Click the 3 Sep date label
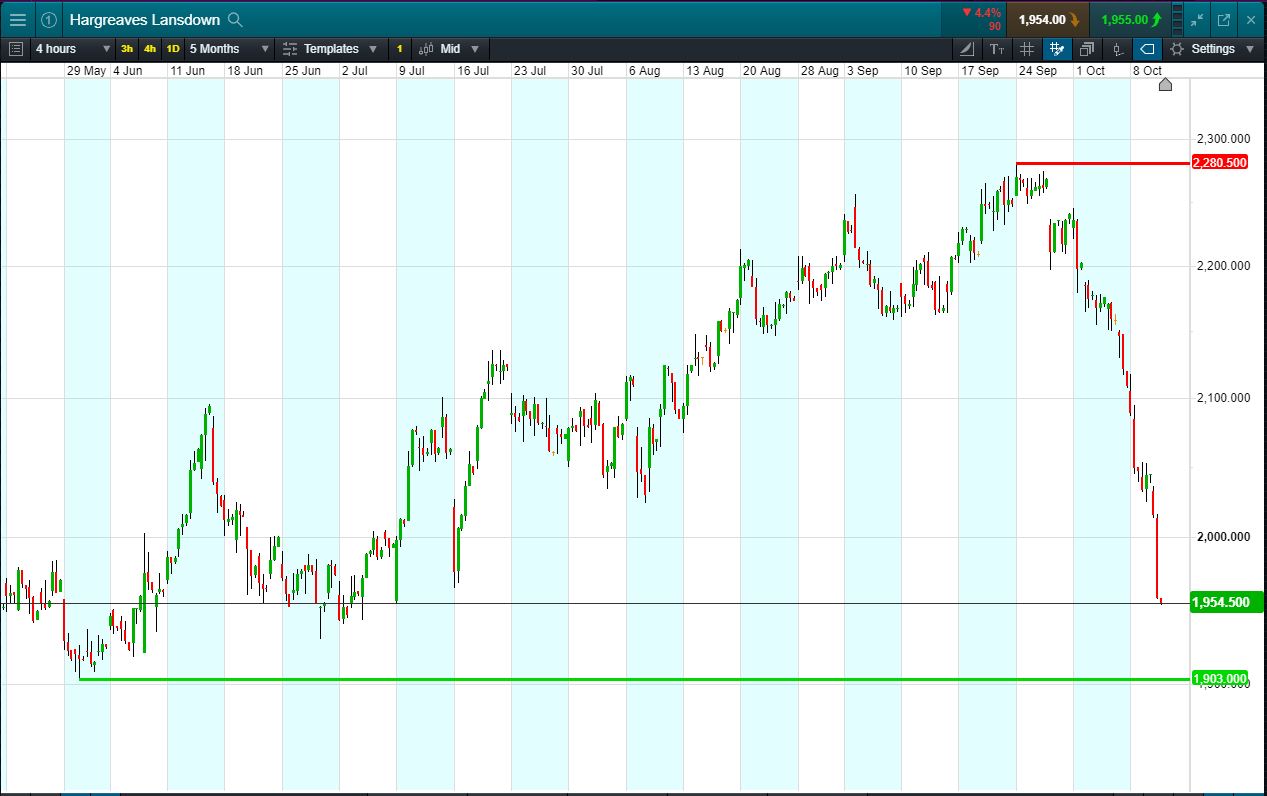The width and height of the screenshot is (1267, 796). tap(863, 71)
